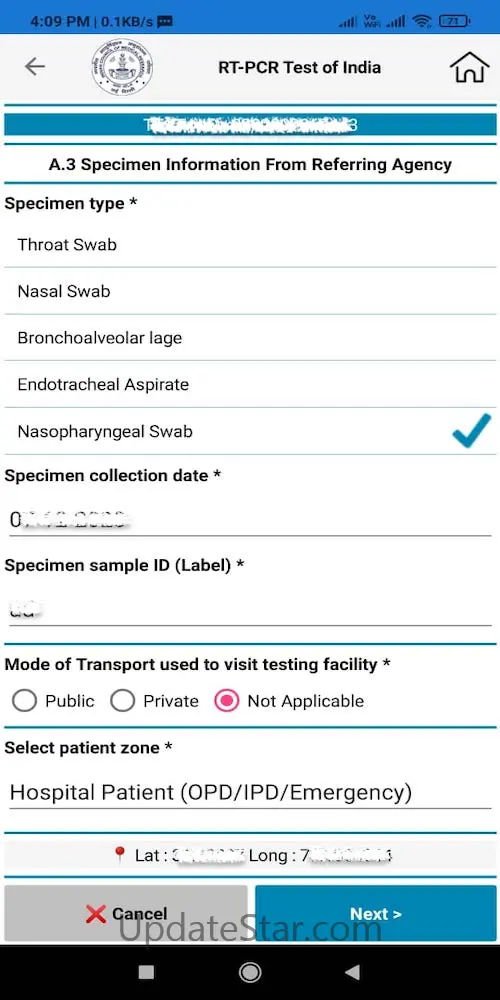Open the Select patient zone dropdown
Image resolution: width=500 pixels, height=1000 pixels.
click(x=250, y=793)
